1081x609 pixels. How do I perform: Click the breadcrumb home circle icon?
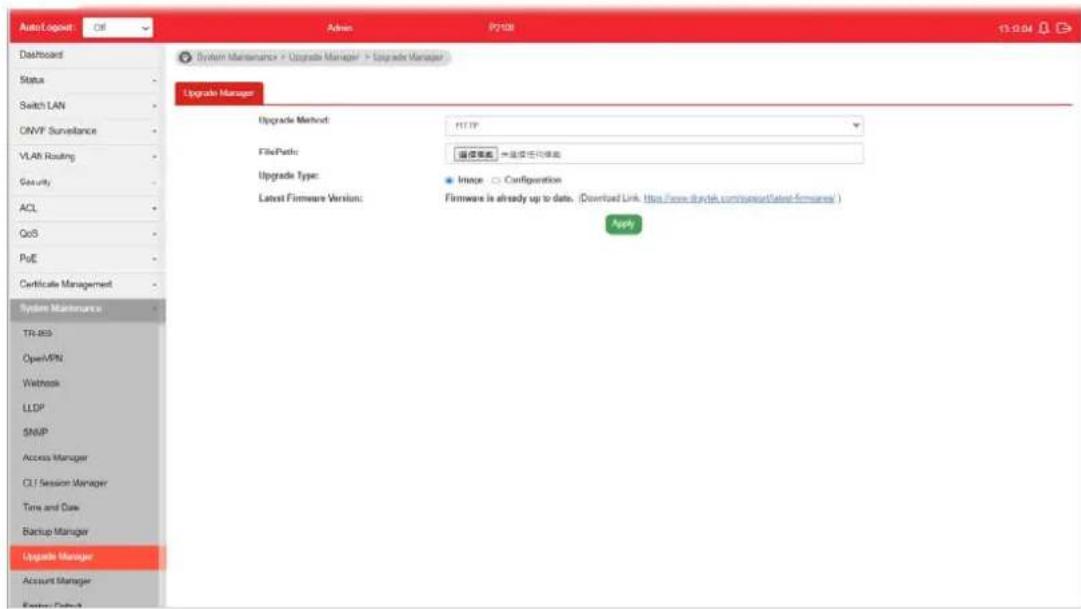click(185, 57)
